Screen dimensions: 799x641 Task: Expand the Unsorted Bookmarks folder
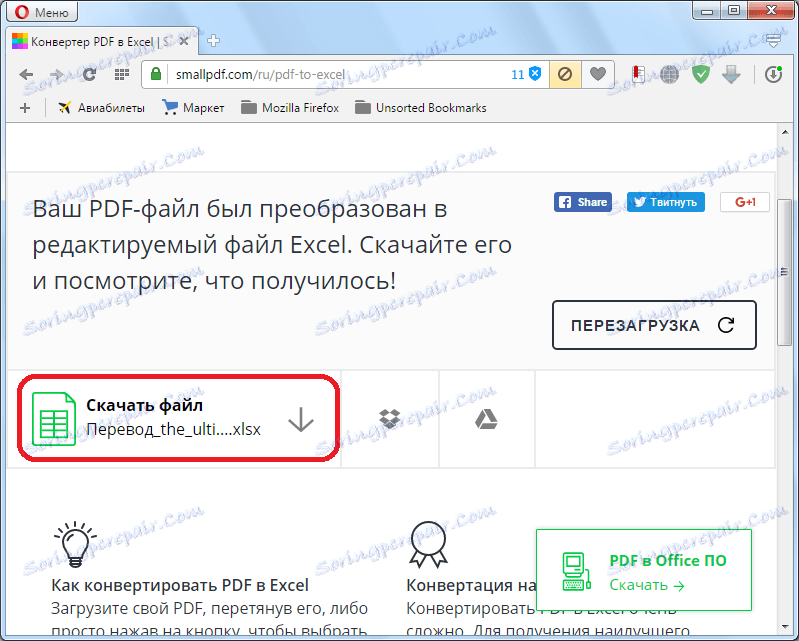[421, 108]
